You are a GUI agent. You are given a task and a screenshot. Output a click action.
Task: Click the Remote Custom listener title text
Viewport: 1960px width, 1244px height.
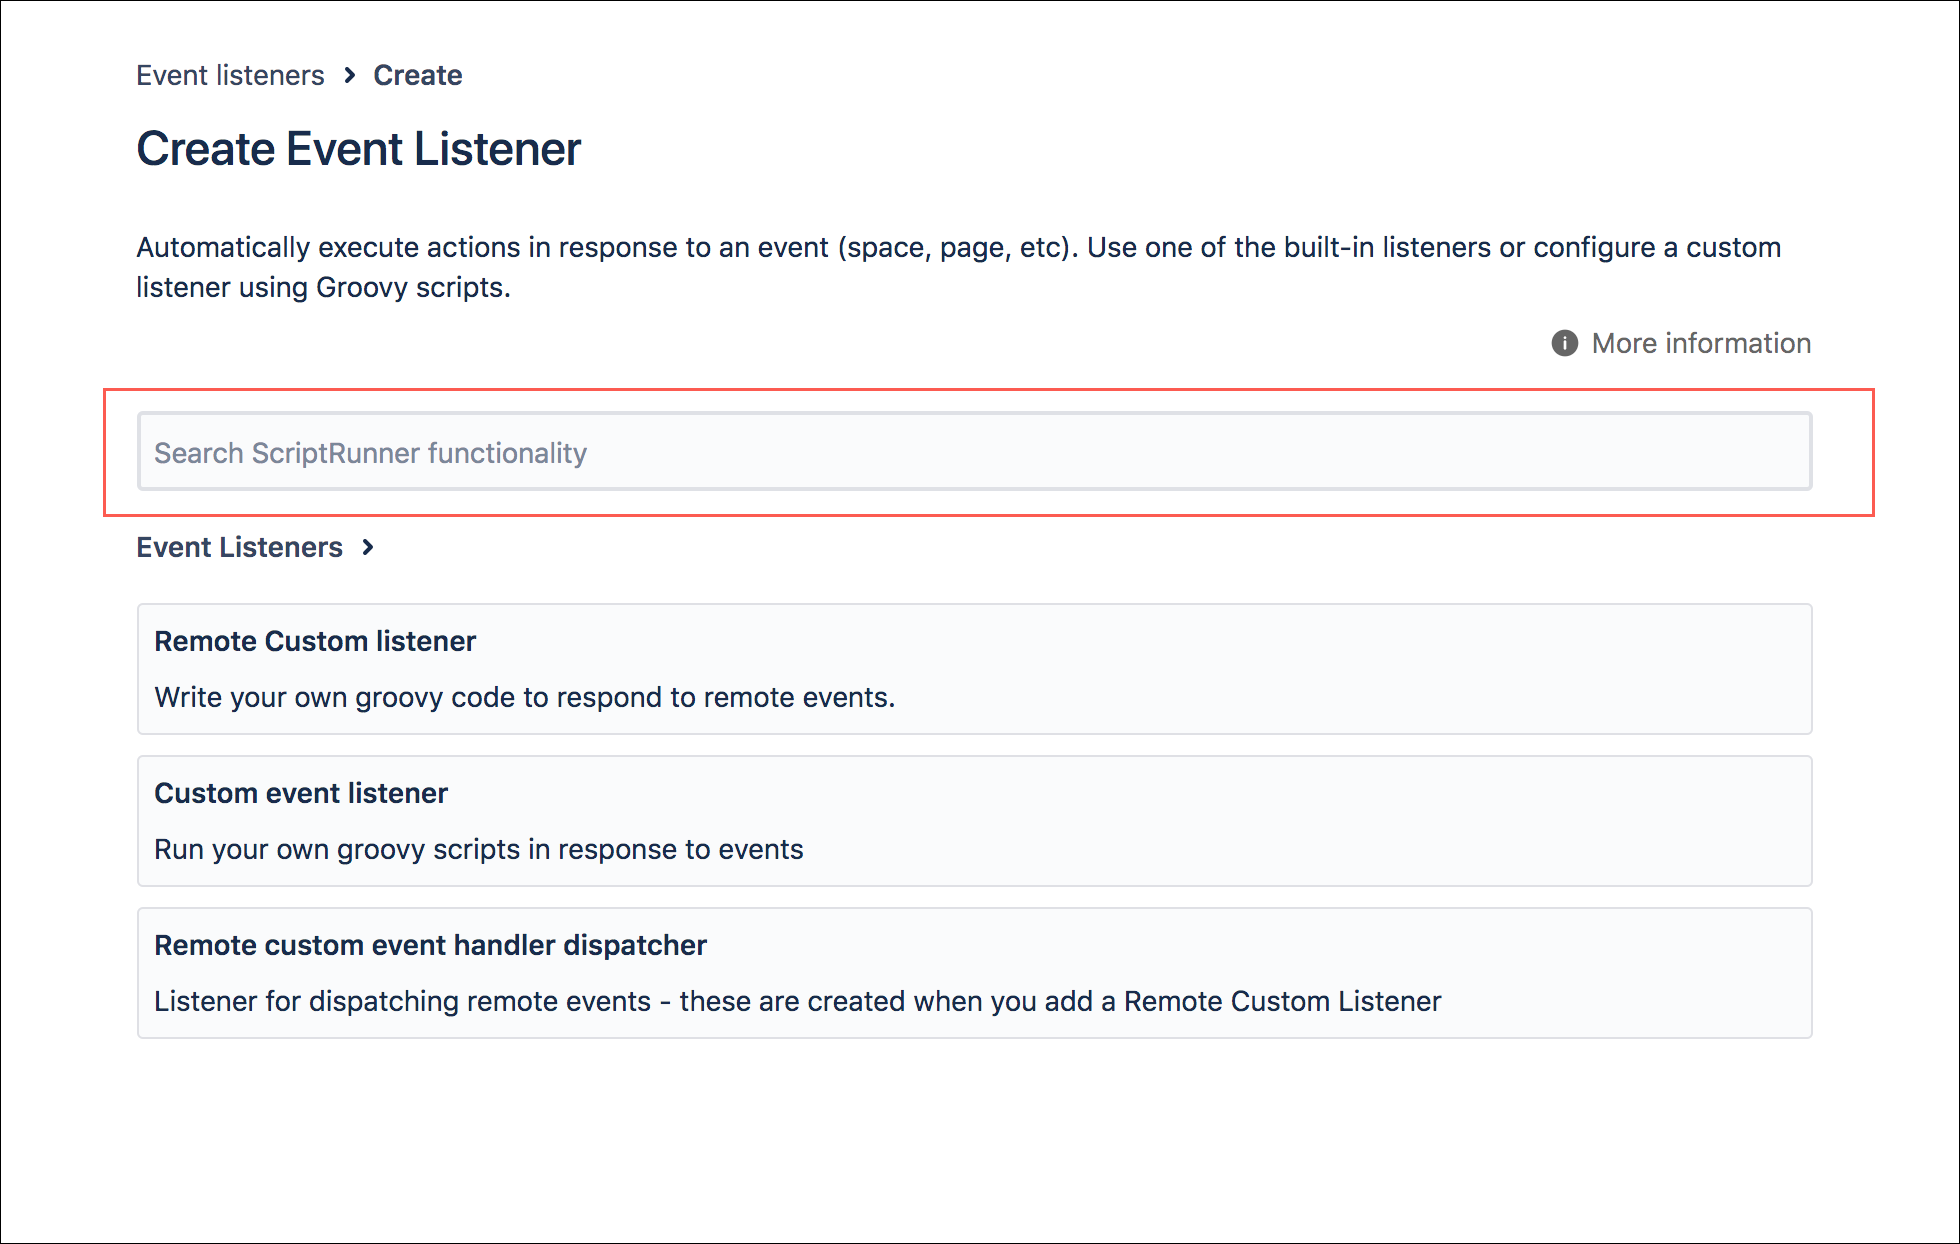pos(315,641)
